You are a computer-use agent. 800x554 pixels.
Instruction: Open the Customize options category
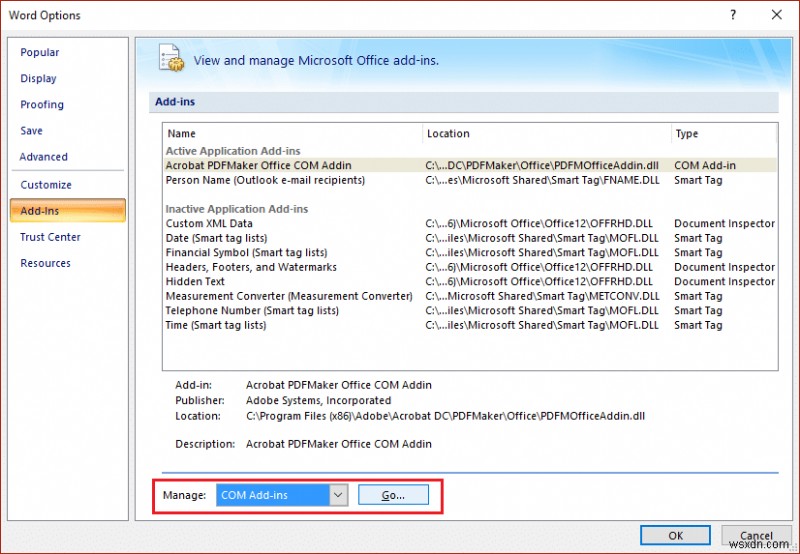pos(46,185)
